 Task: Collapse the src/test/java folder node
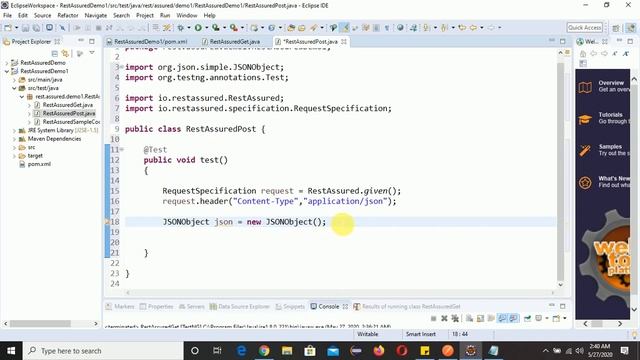(14, 88)
